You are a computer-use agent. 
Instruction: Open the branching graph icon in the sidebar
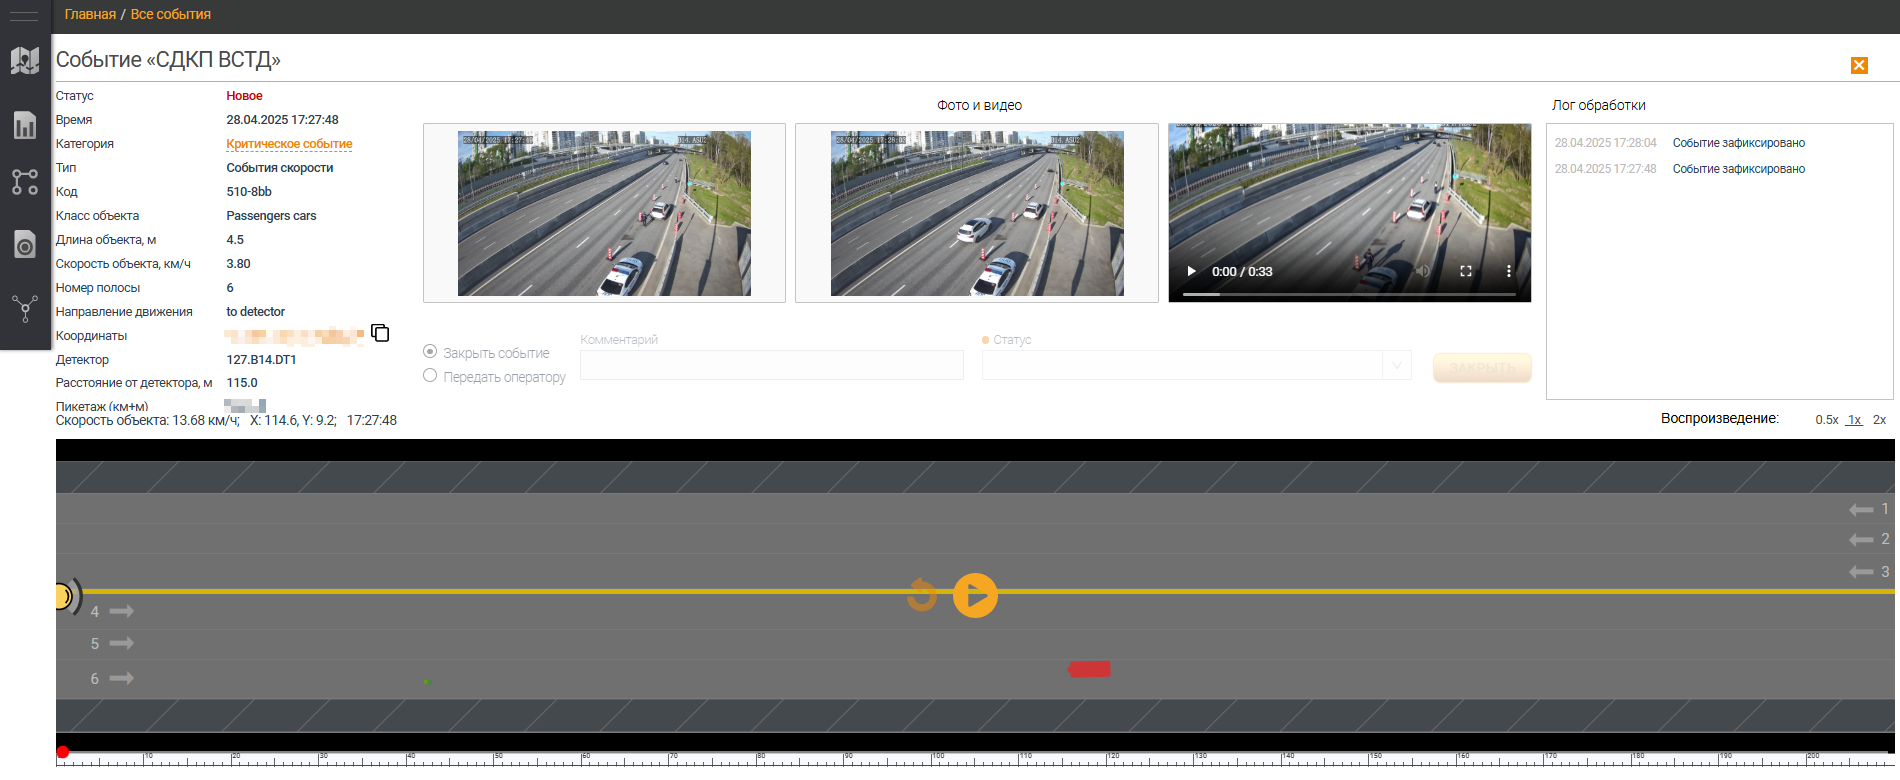[x=25, y=308]
